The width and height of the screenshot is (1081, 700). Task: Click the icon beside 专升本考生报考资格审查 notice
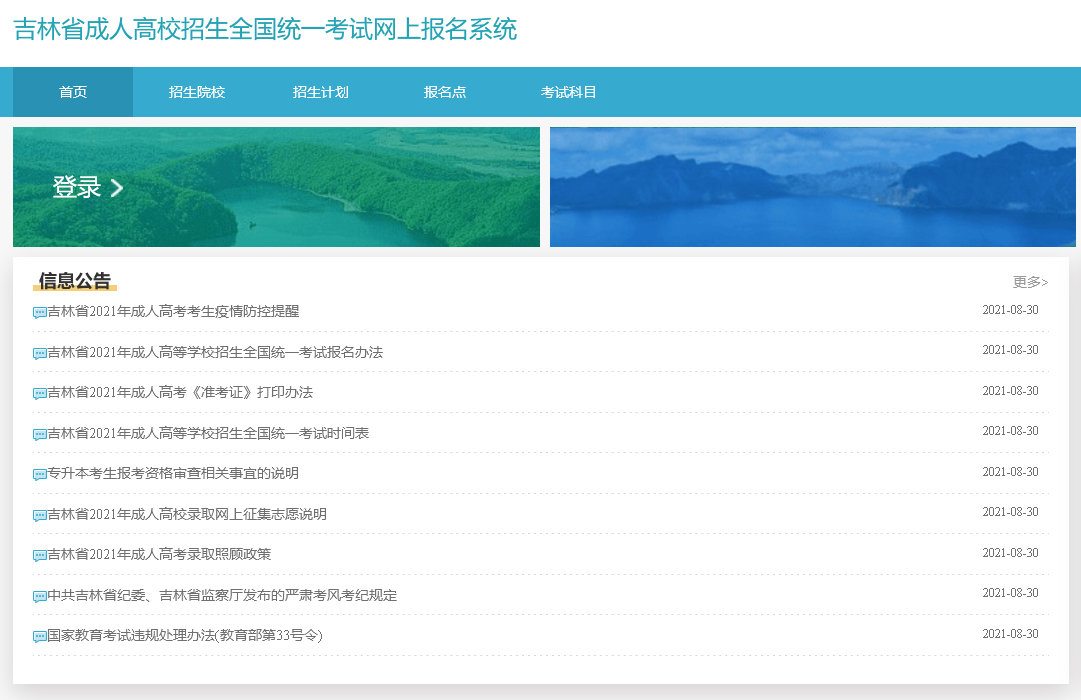pos(38,472)
